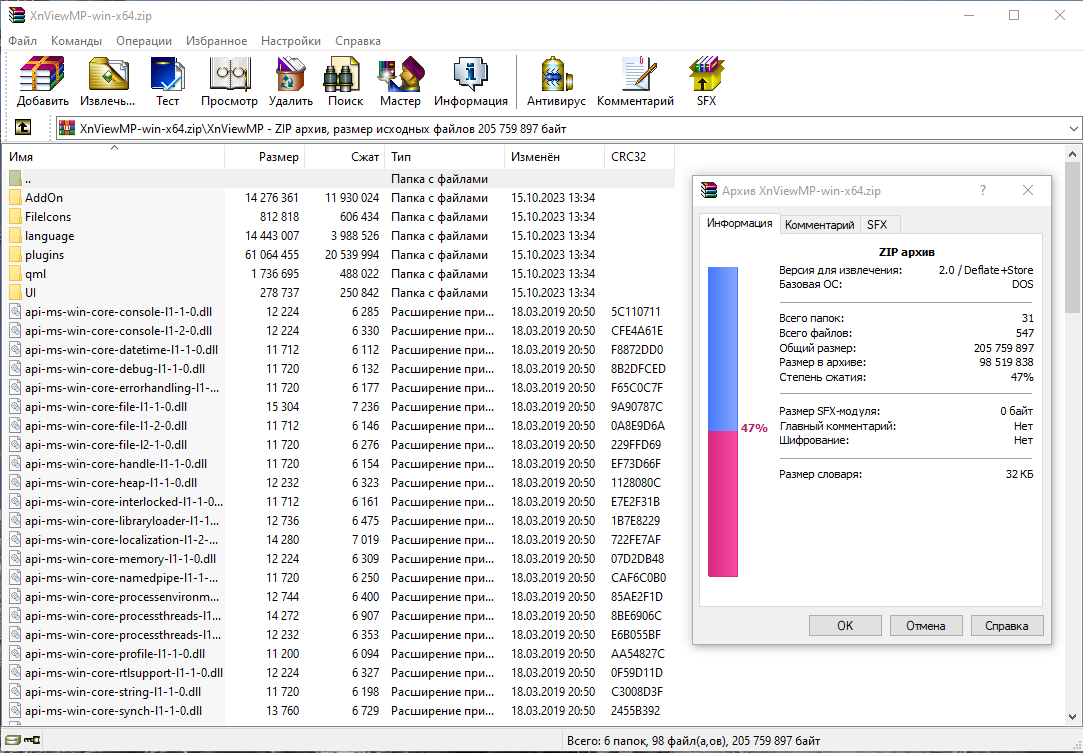Viewport: 1083px width, 753px height.
Task: Open the Комментарий toolbar tool
Action: point(638,74)
